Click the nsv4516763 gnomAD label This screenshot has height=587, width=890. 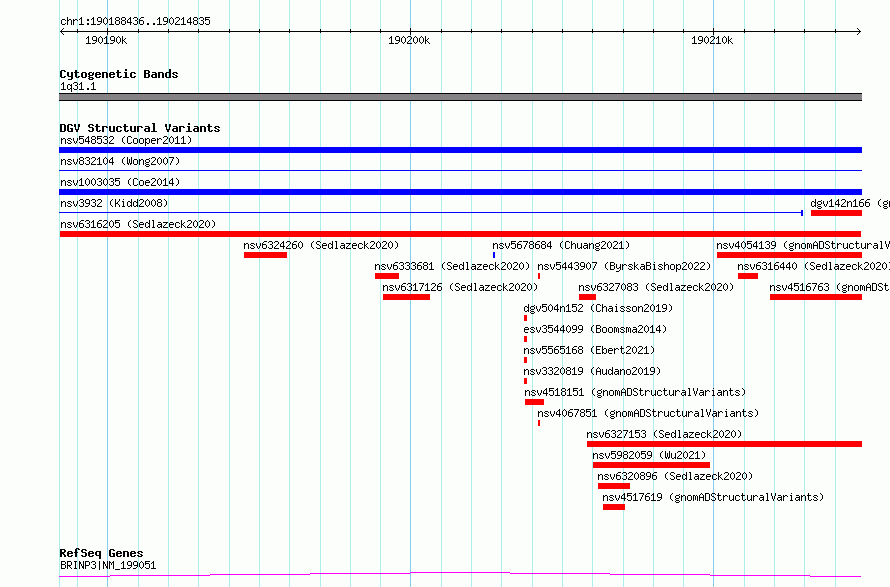[x=829, y=287]
